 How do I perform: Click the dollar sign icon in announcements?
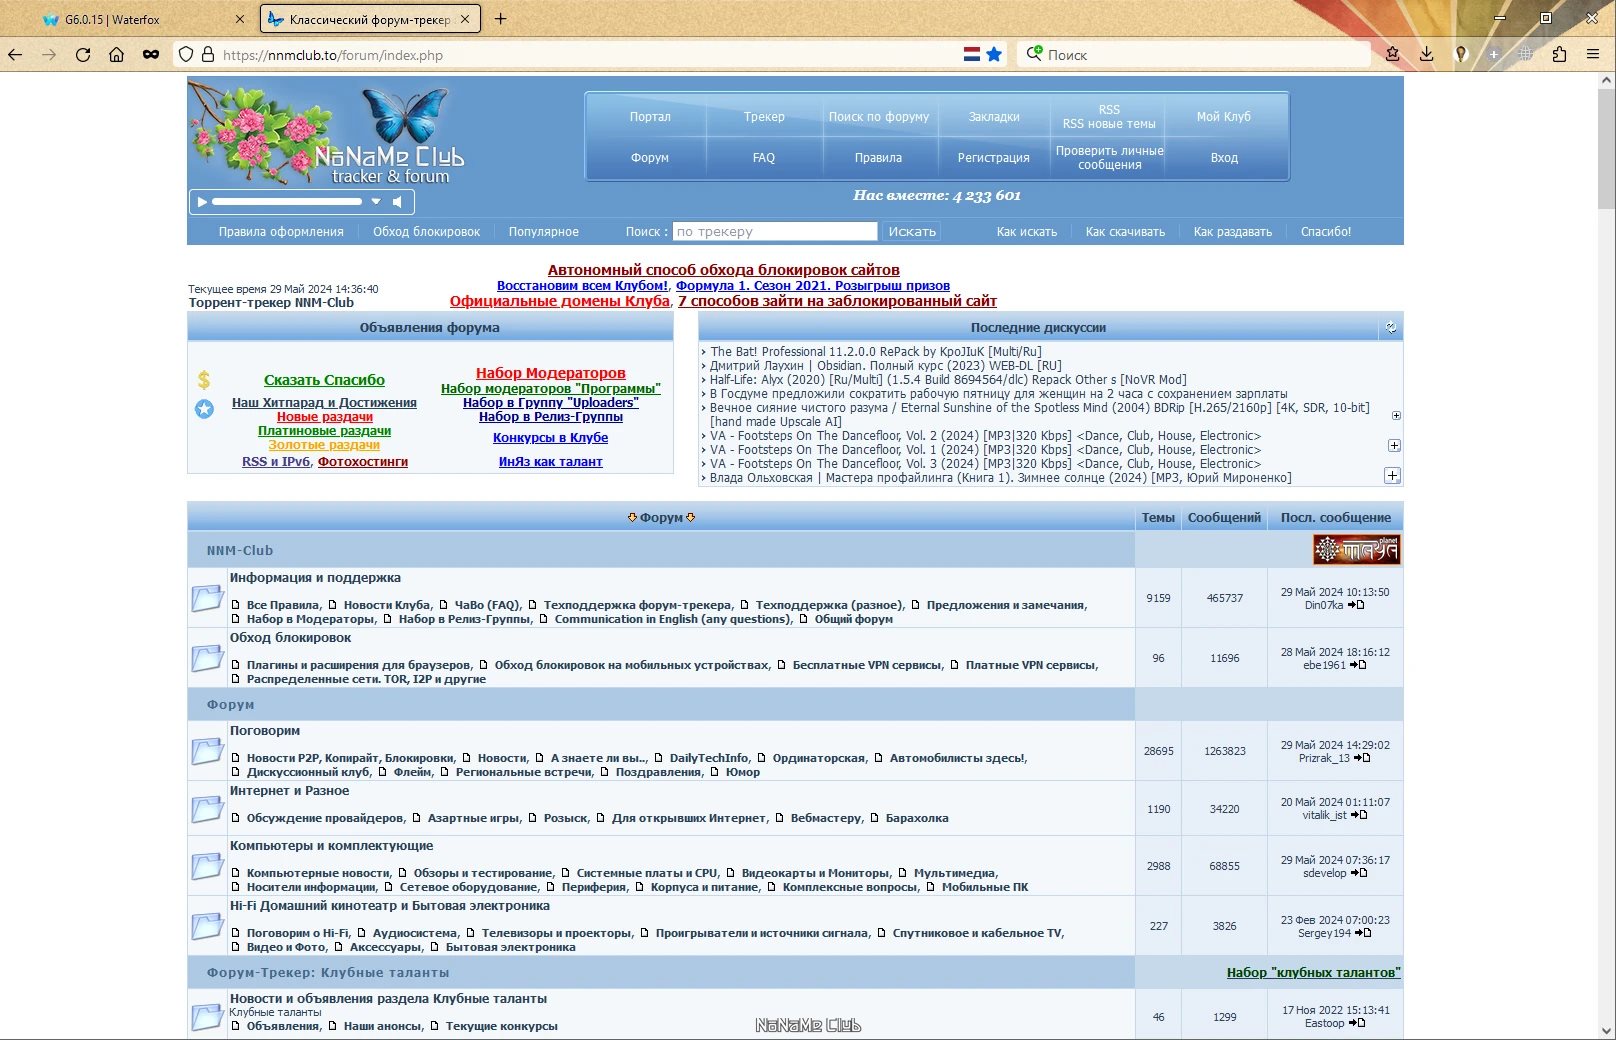click(204, 380)
